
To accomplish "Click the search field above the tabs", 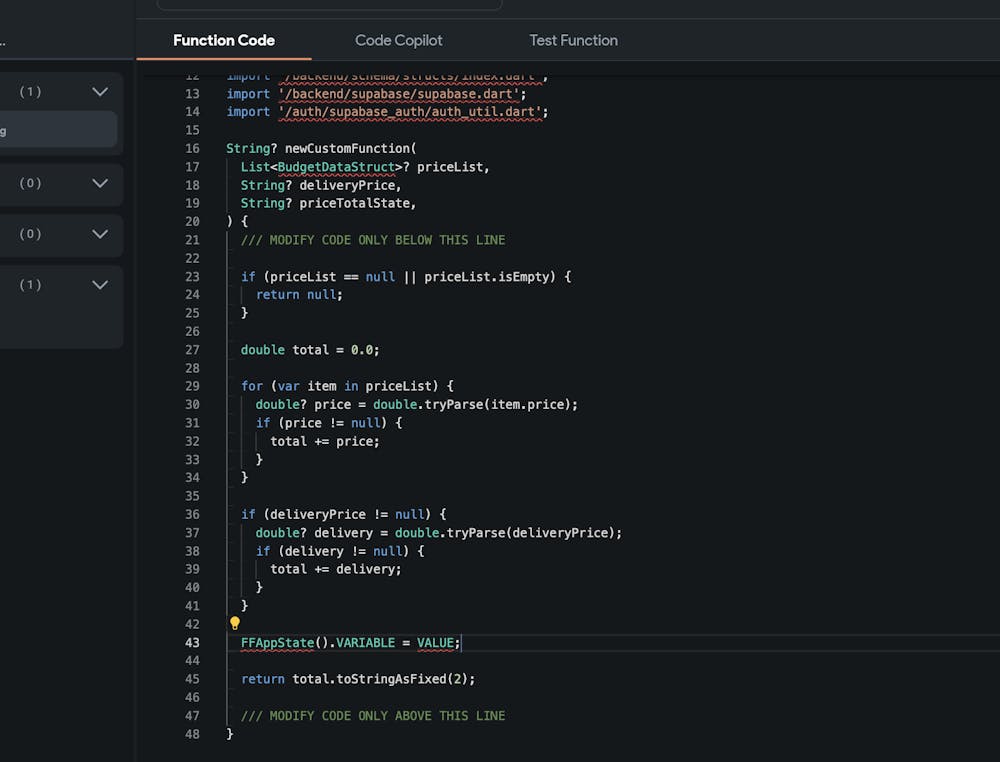I will (x=329, y=4).
